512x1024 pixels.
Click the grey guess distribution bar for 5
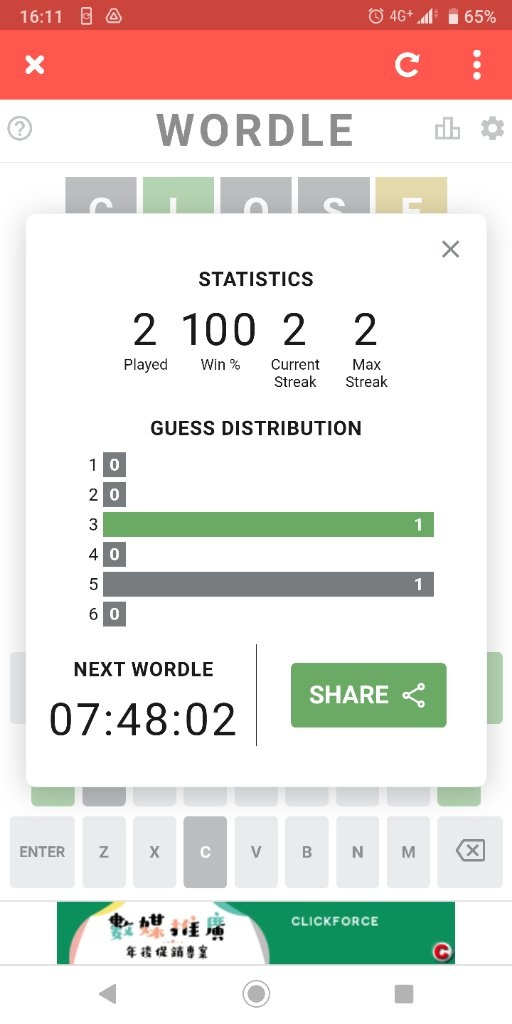(268, 584)
